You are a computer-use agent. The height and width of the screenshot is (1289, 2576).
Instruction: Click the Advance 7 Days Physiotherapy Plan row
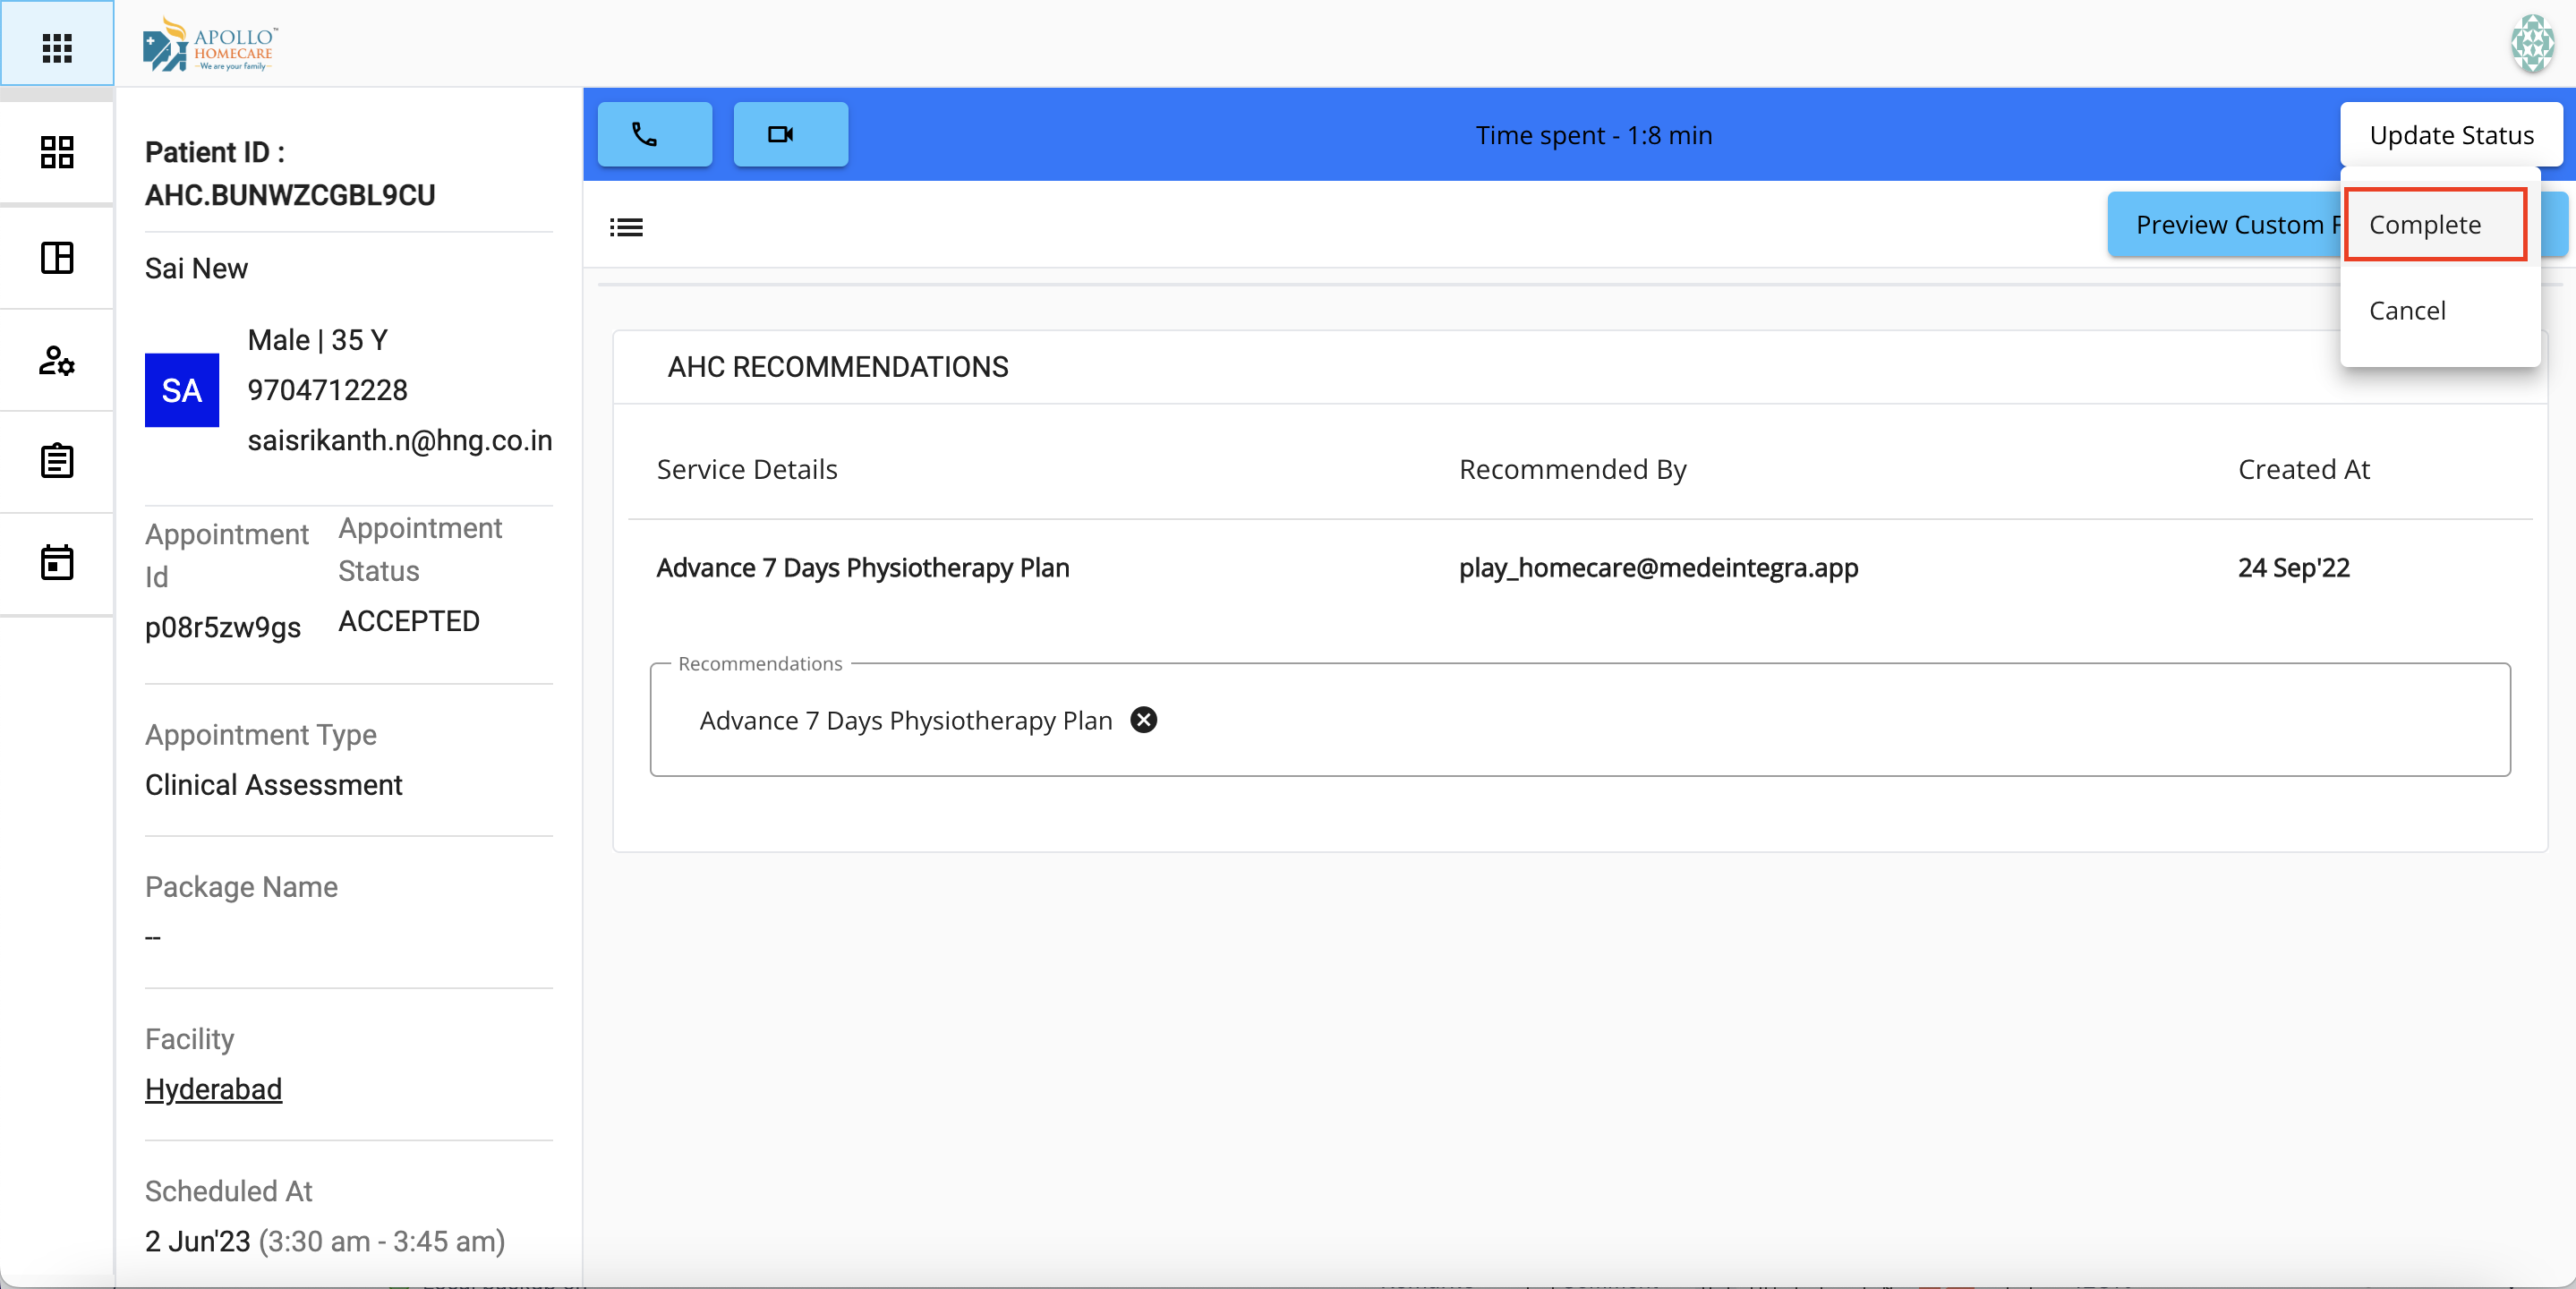coord(862,568)
